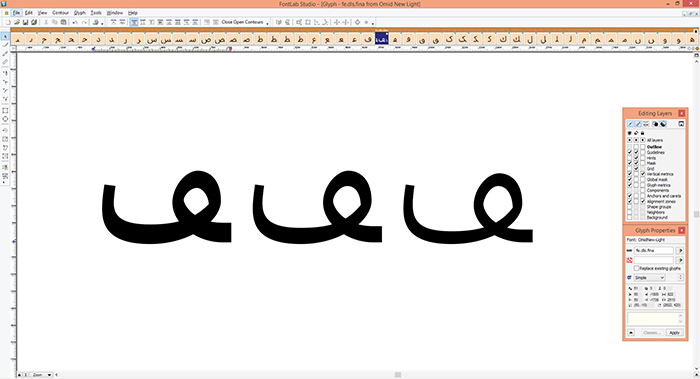The width and height of the screenshot is (700, 379).
Task: Open the Contour menu
Action: [60, 13]
